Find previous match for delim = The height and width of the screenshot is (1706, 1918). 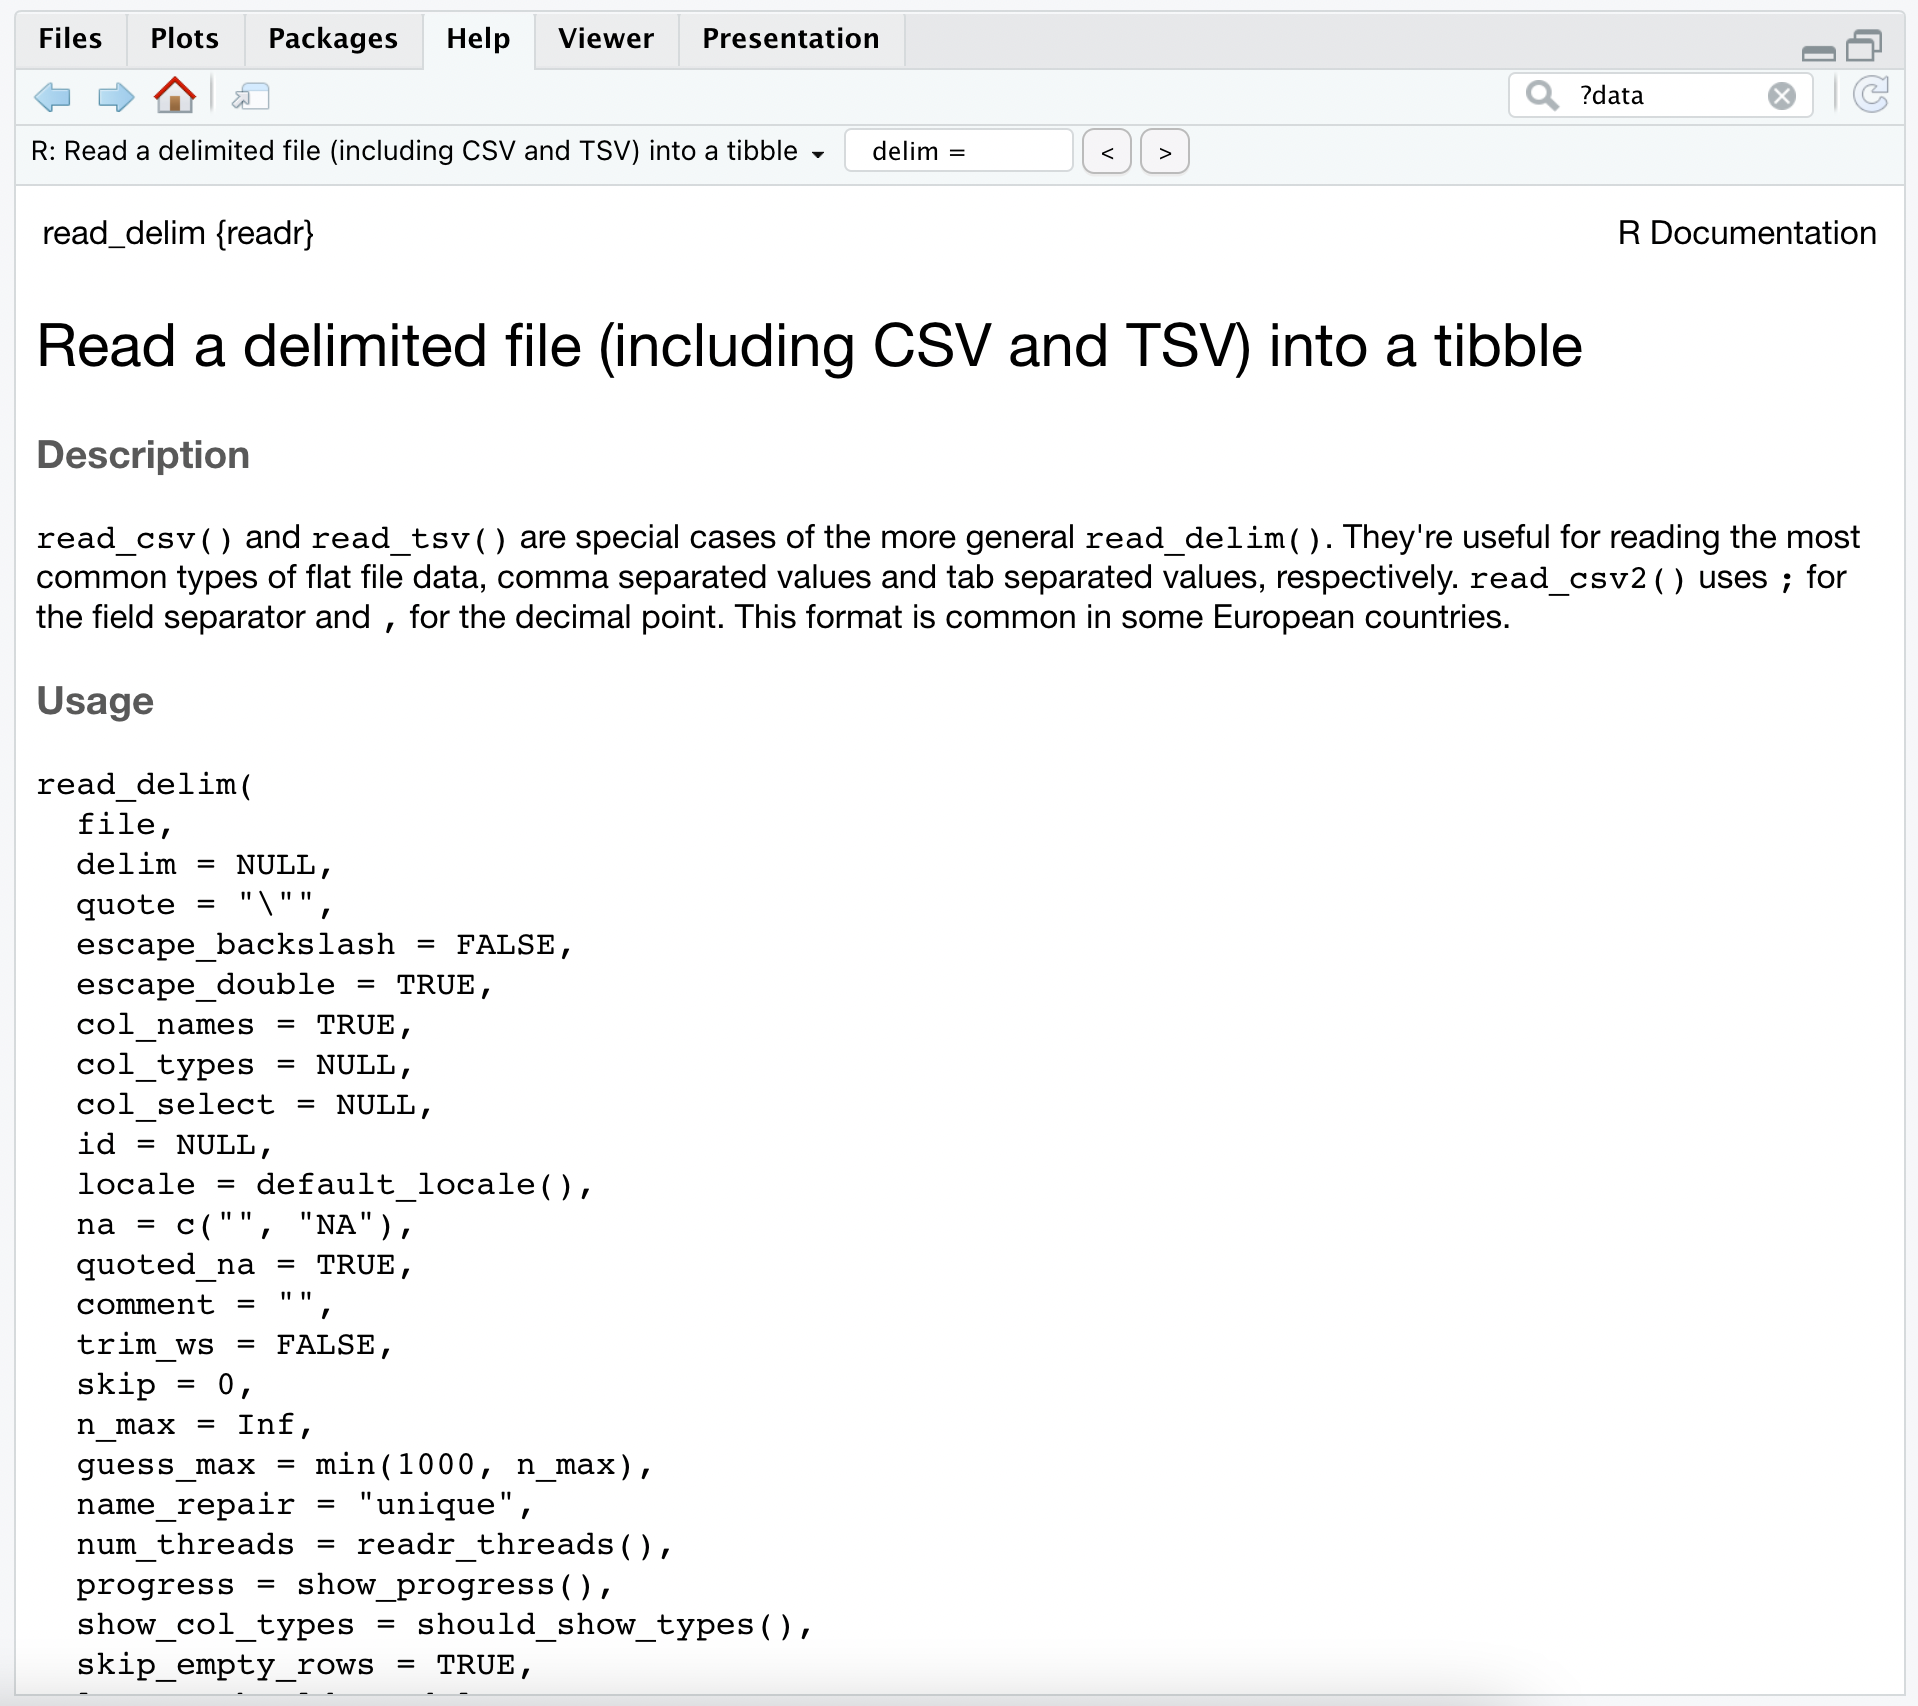pyautogui.click(x=1107, y=152)
